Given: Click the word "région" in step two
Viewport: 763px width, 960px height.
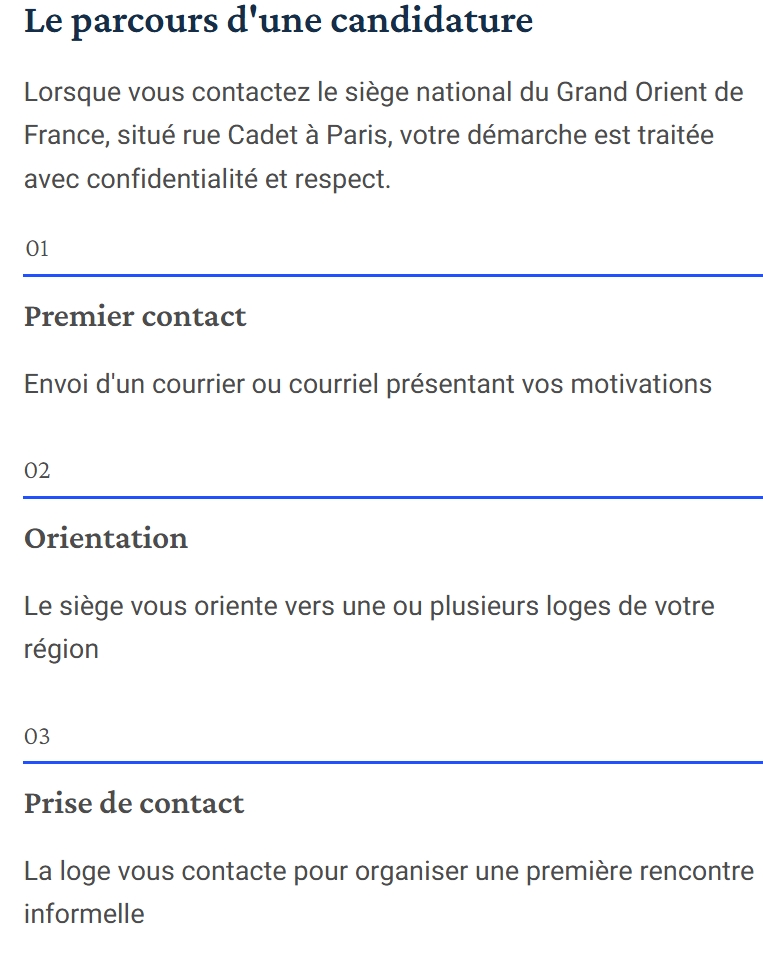Looking at the screenshot, I should tap(61, 649).
